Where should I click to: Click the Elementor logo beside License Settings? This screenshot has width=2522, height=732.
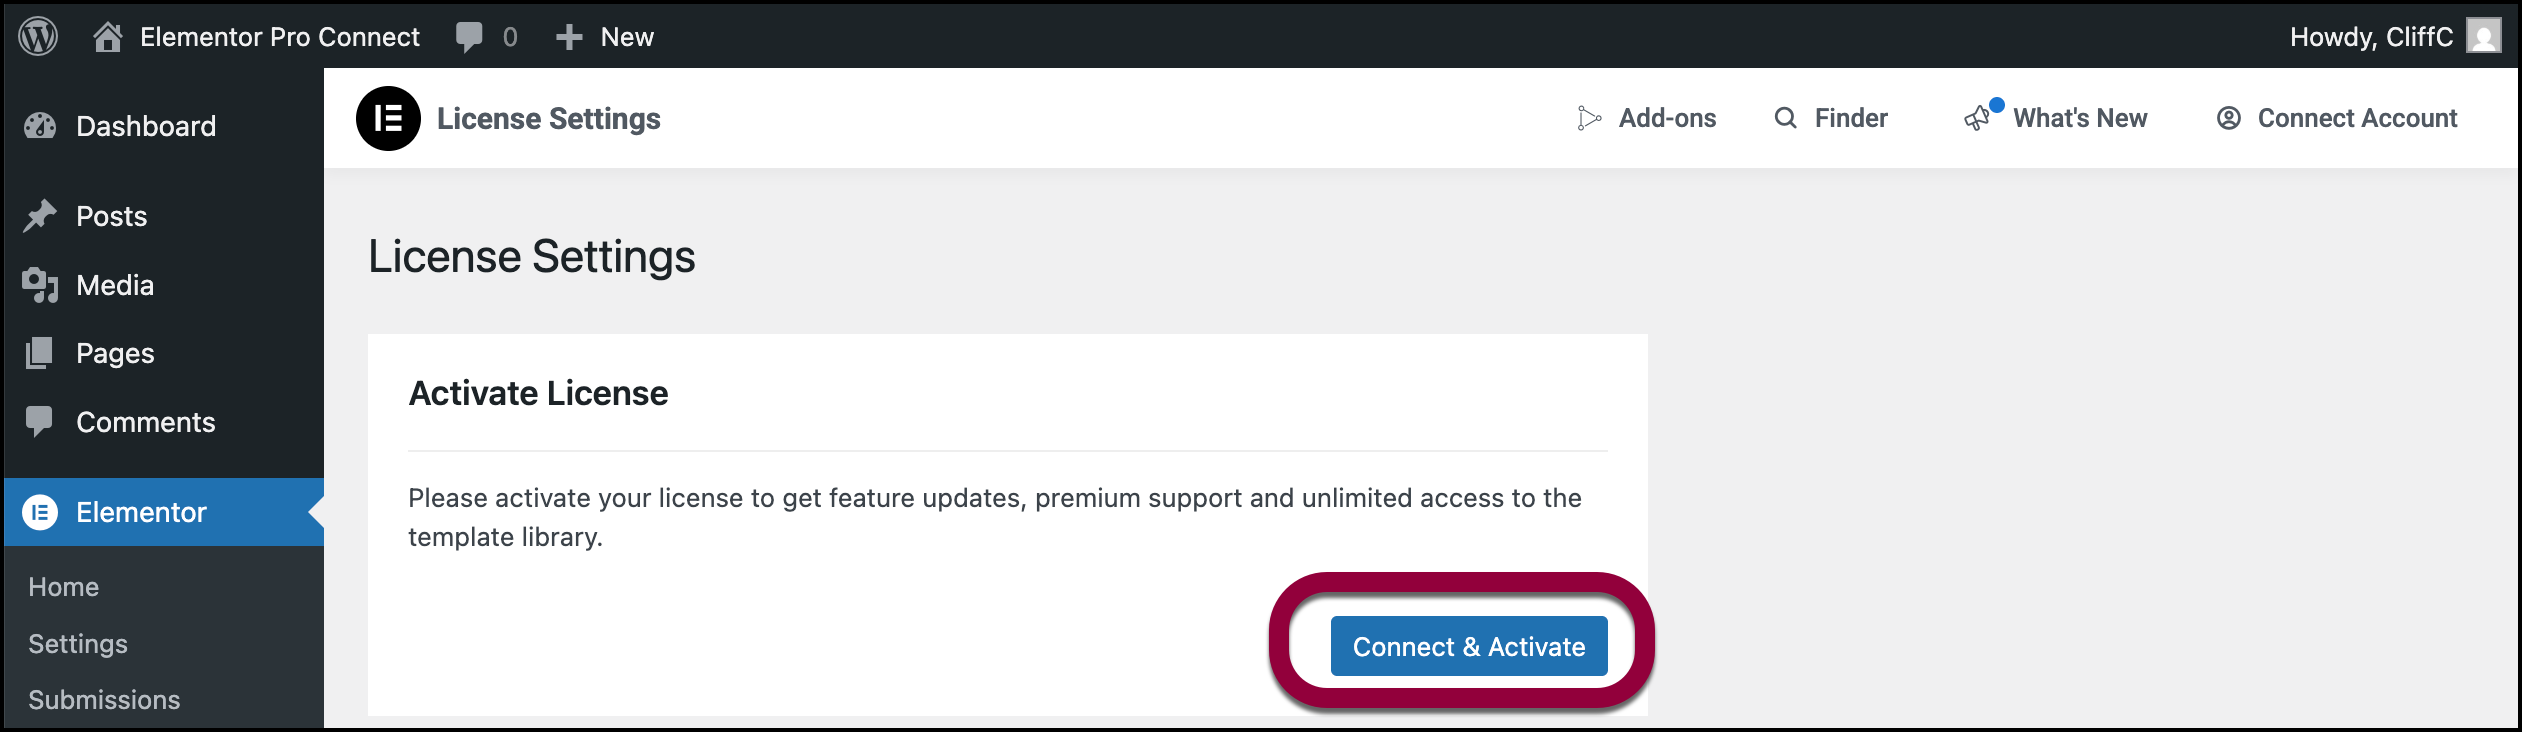pyautogui.click(x=388, y=119)
